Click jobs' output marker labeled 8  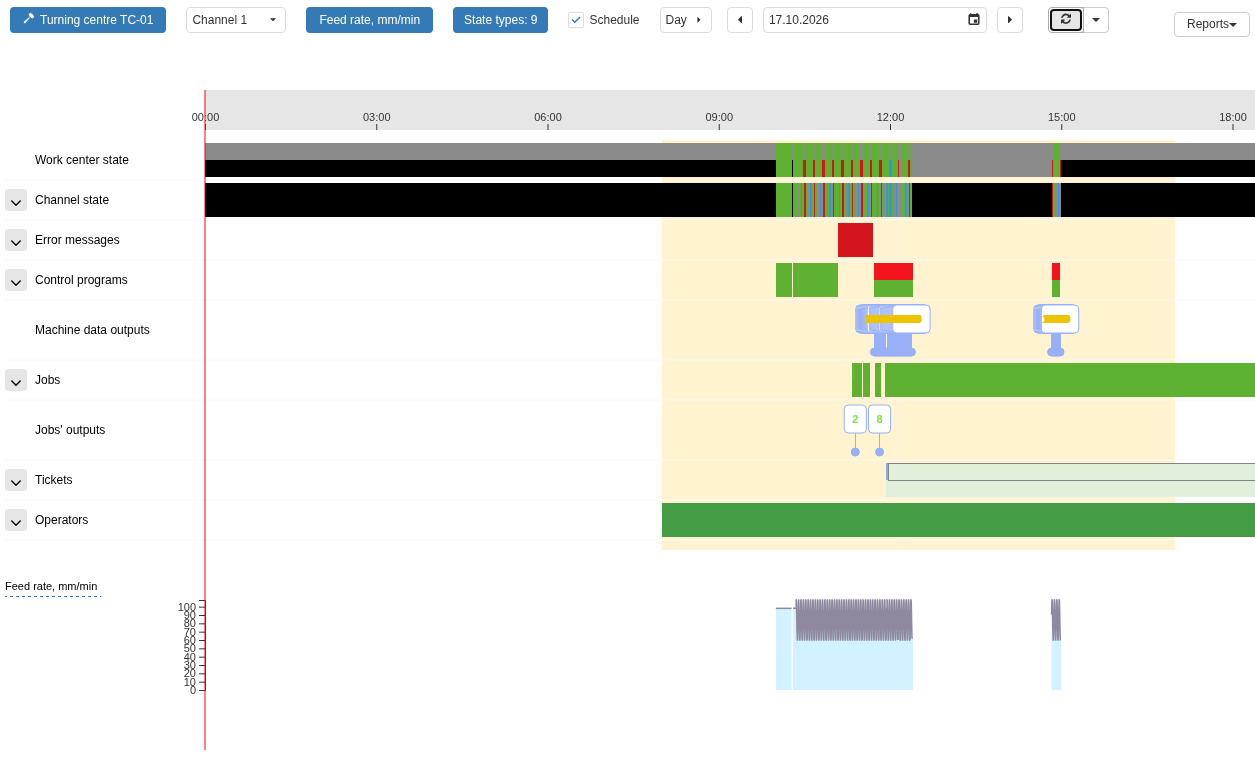pyautogui.click(x=879, y=419)
